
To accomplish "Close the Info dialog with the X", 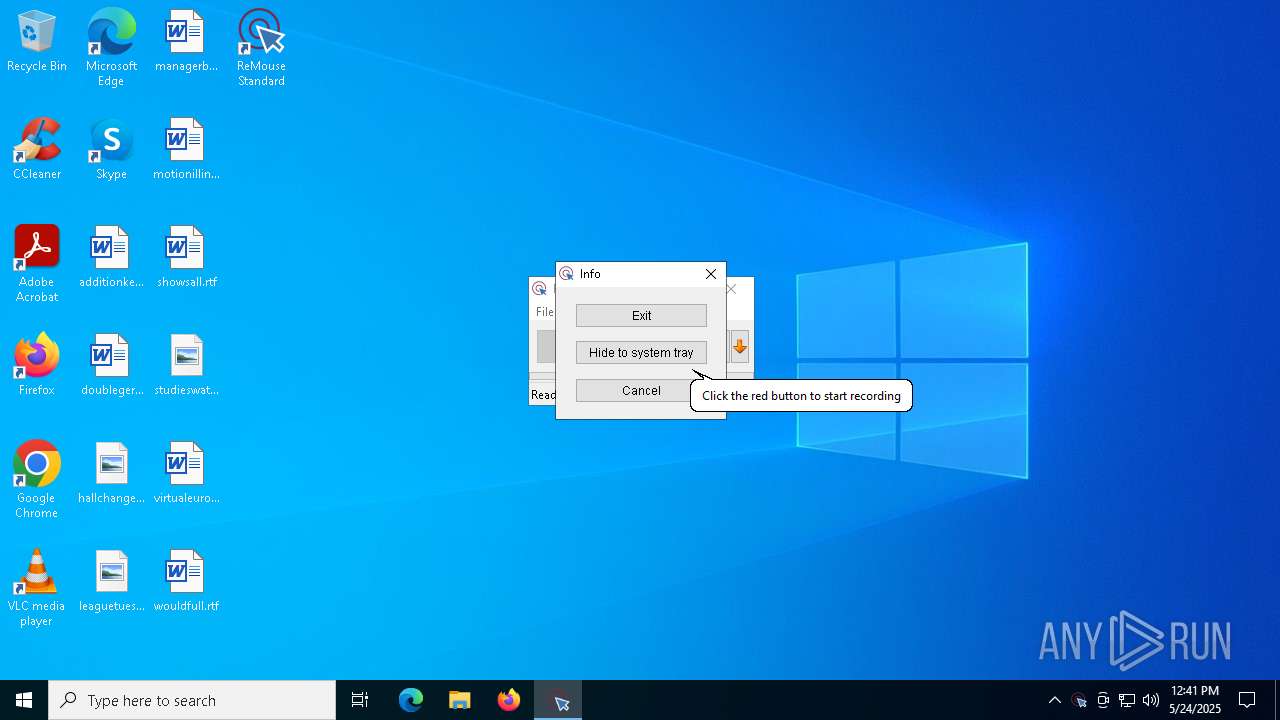I will 711,274.
